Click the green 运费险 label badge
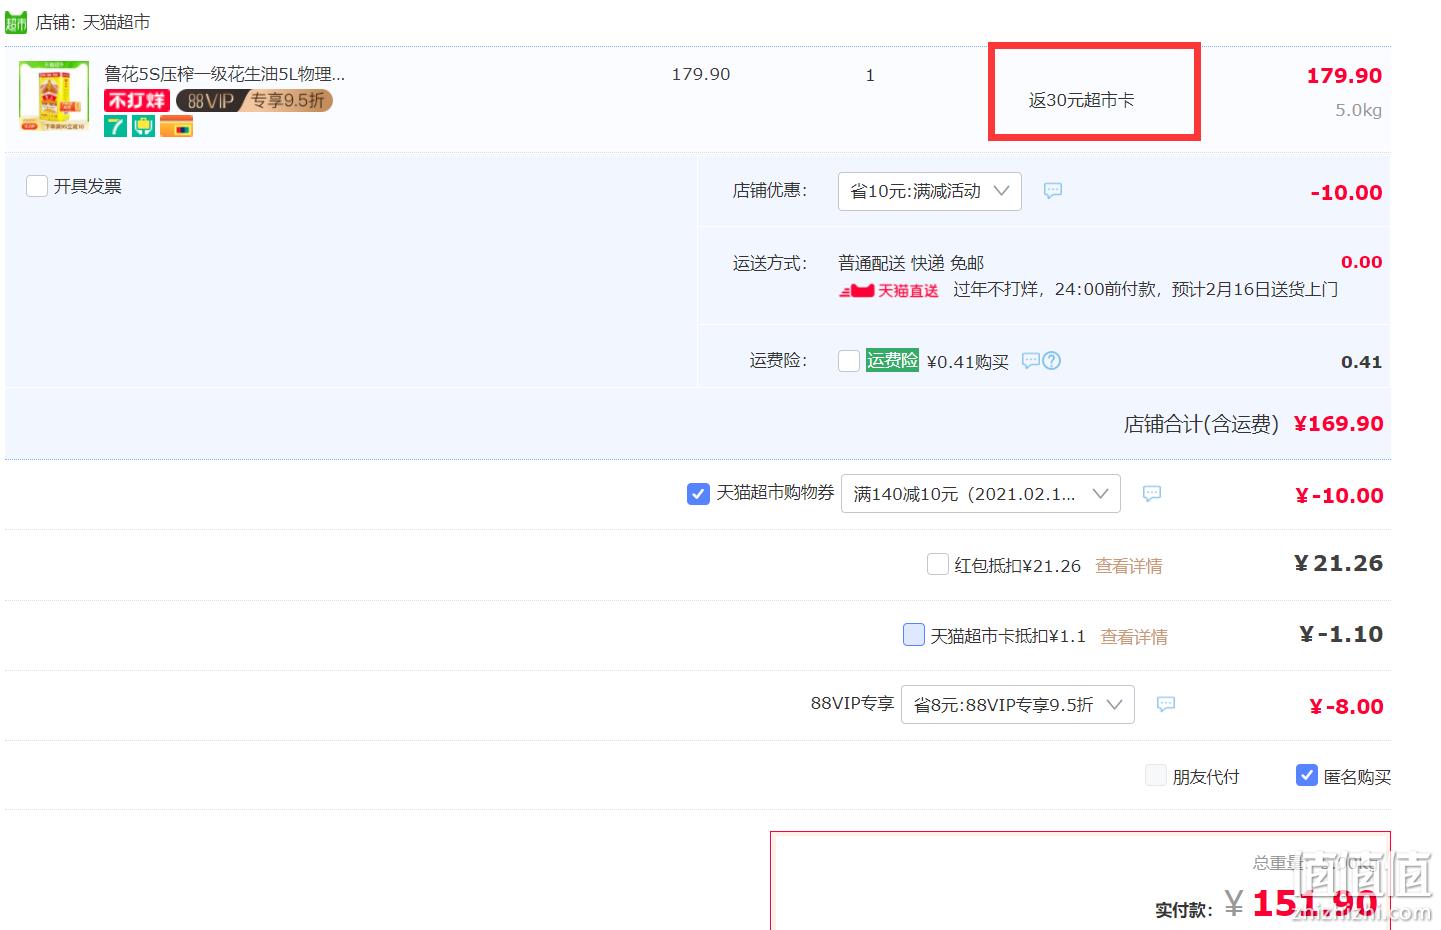Viewport: 1441px width, 930px height. (892, 360)
